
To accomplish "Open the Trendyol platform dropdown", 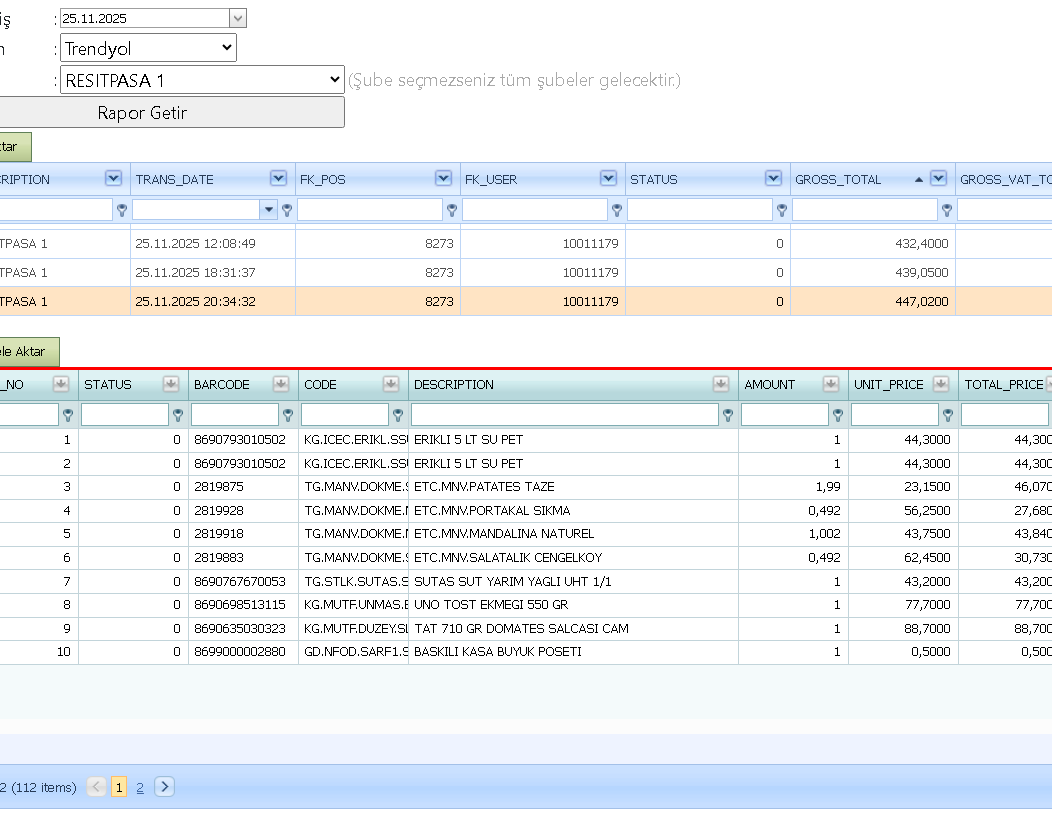I will [148, 48].
